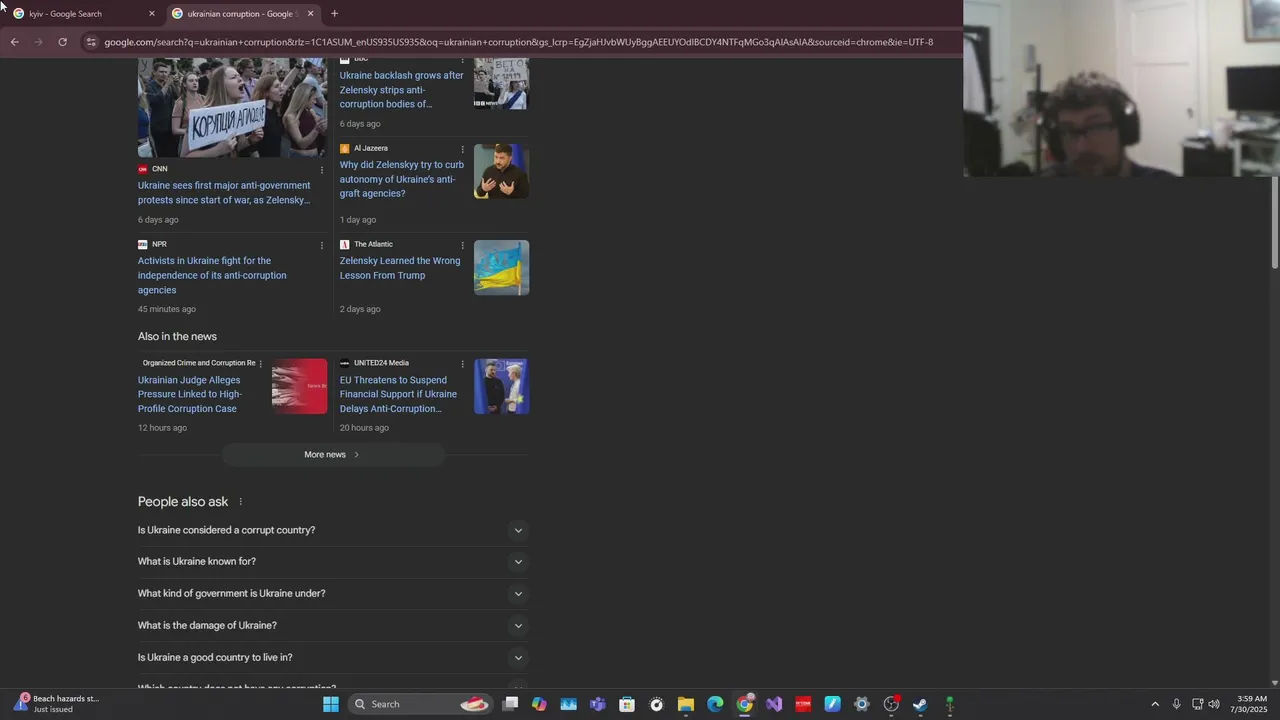Open the BBC Ukraine backlash article
Viewport: 1280px width, 720px height.
tap(402, 90)
